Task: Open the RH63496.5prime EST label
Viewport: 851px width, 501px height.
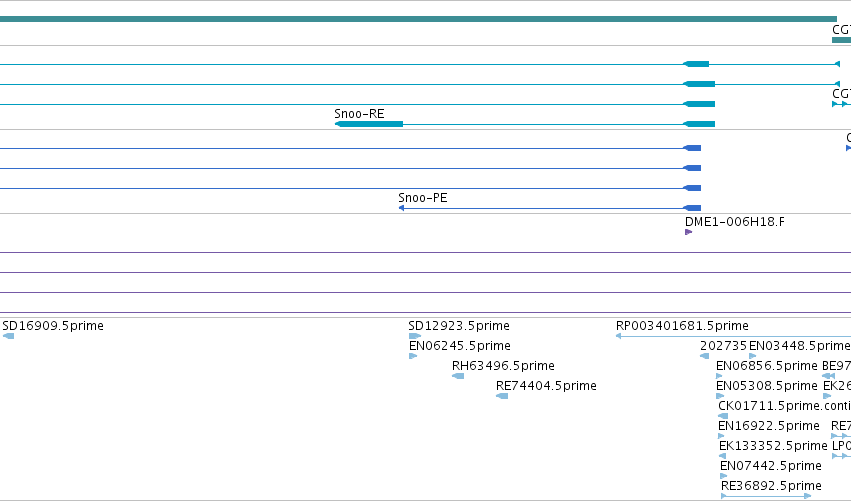Action: [503, 366]
